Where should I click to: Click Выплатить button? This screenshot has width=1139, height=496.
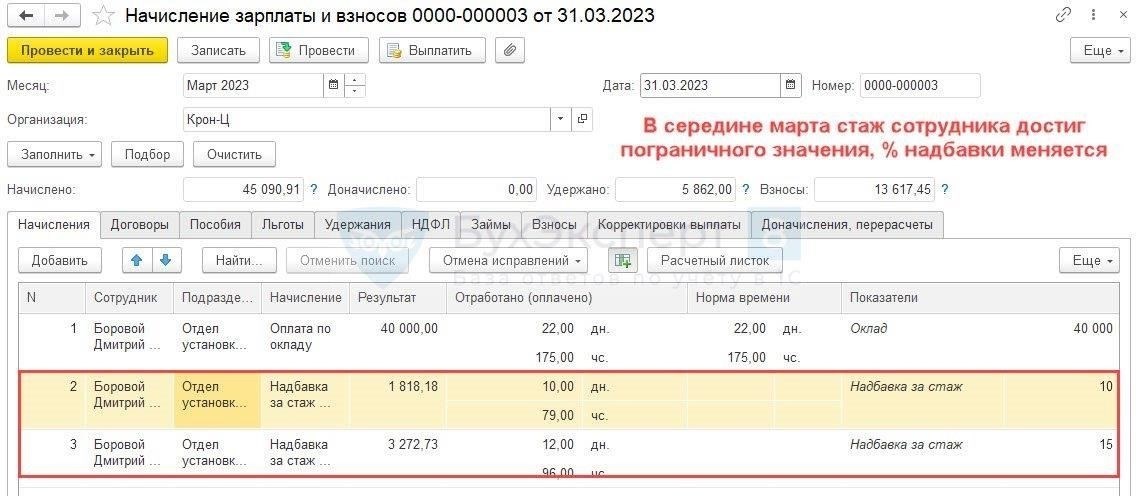coord(431,50)
